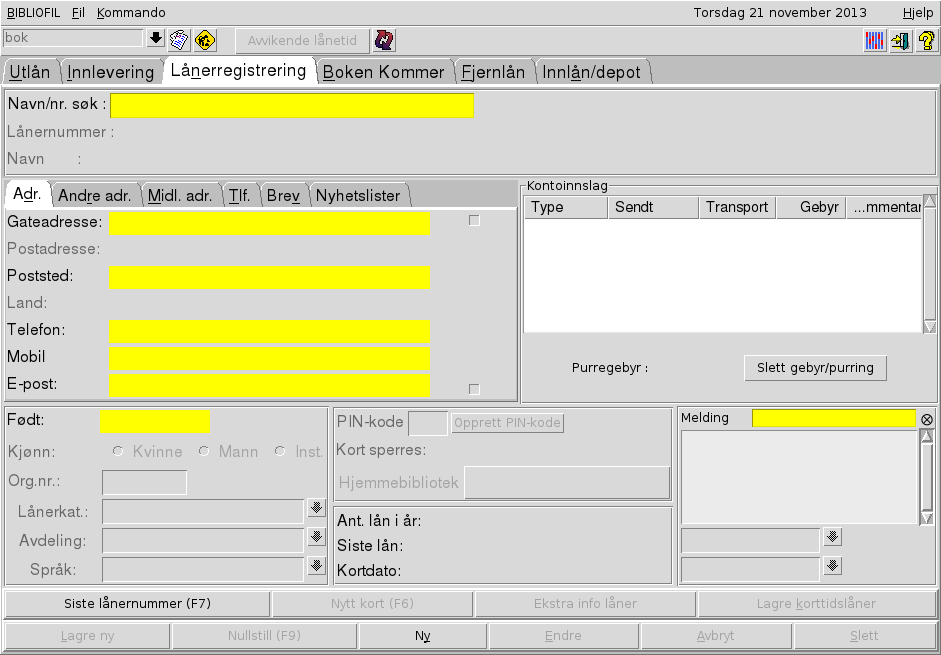Screen dimensions: 941x655
Task: Click the blue and red bookshelf icon
Action: click(875, 41)
